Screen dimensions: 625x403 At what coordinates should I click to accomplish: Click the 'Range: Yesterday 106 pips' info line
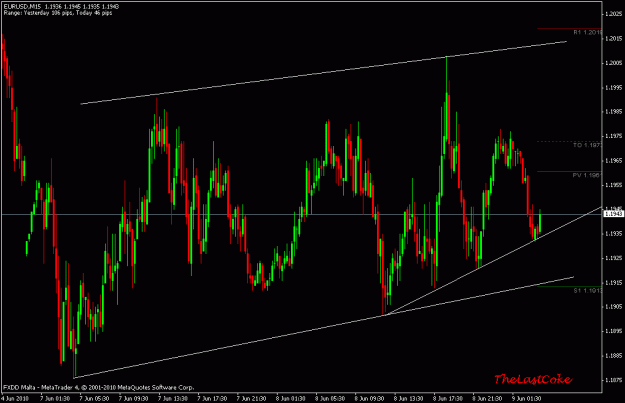tap(58, 13)
